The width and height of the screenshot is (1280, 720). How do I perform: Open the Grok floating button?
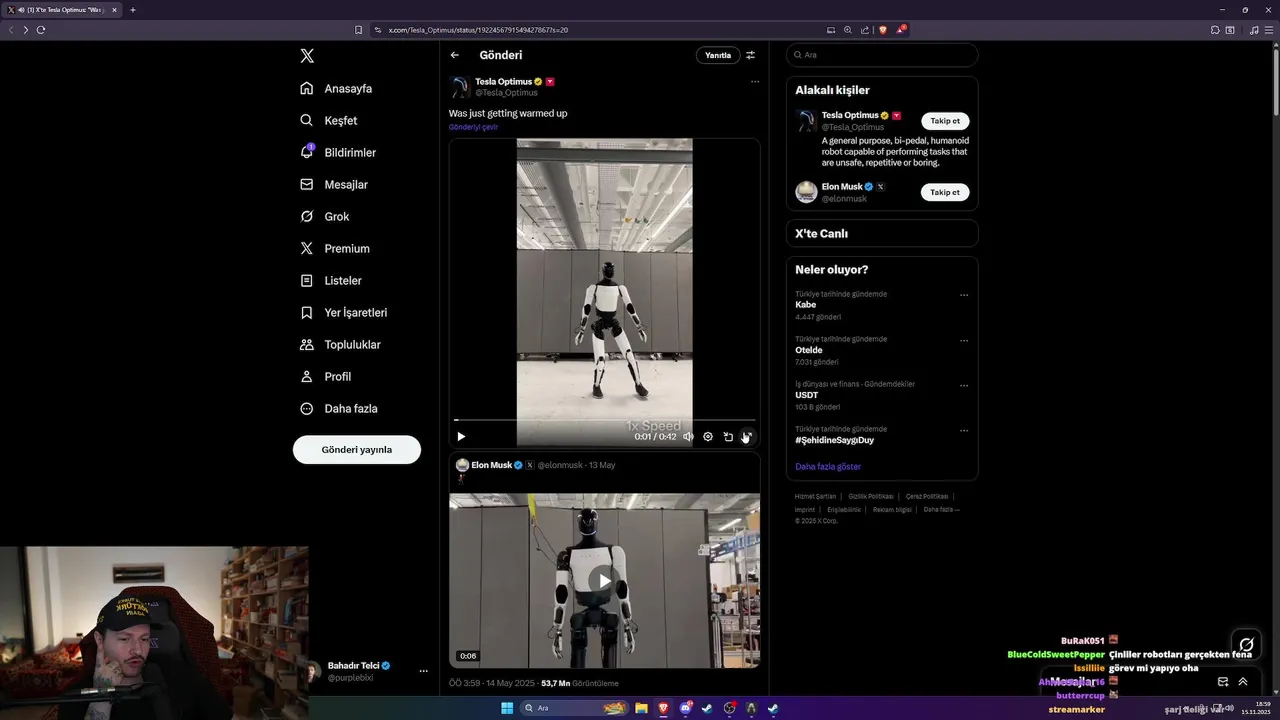1246,645
